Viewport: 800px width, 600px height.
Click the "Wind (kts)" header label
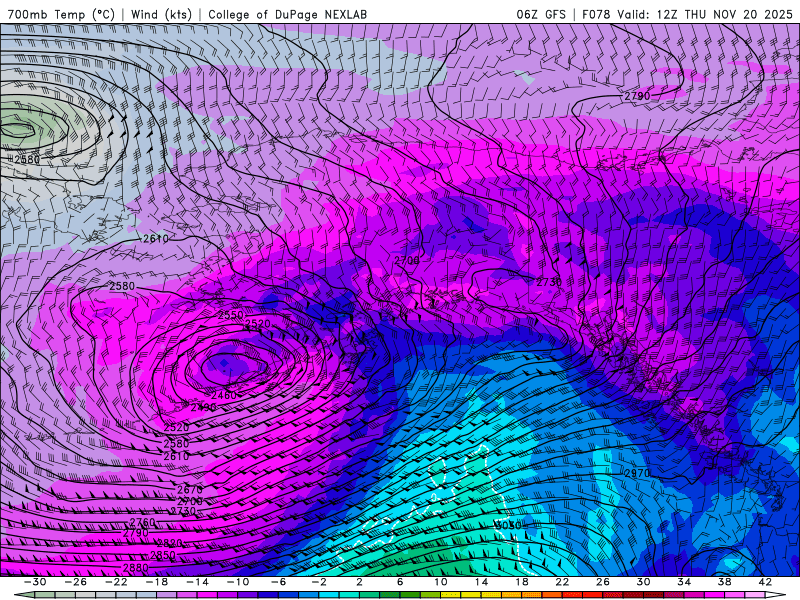[161, 14]
